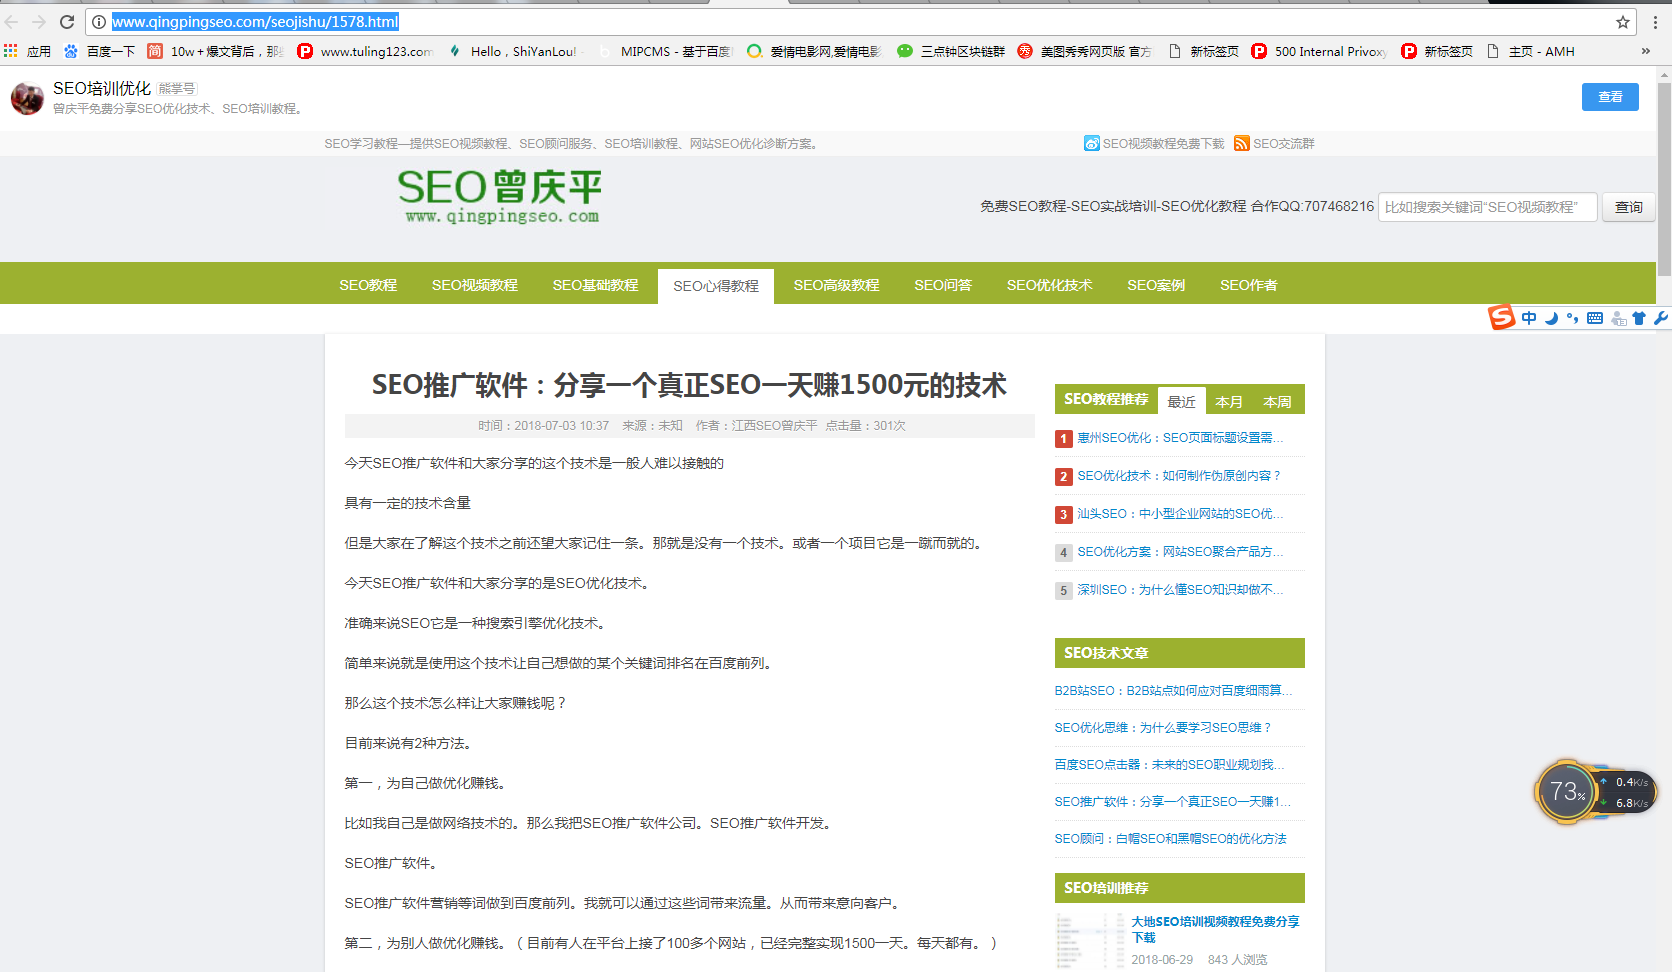Screen dimensions: 1672x972
Task: Toggle Sogou Chinese/English input mode
Action: [x=1529, y=318]
